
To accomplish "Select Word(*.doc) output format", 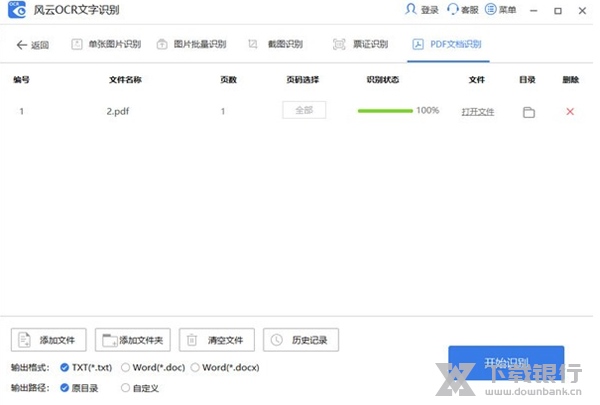I will point(153,367).
